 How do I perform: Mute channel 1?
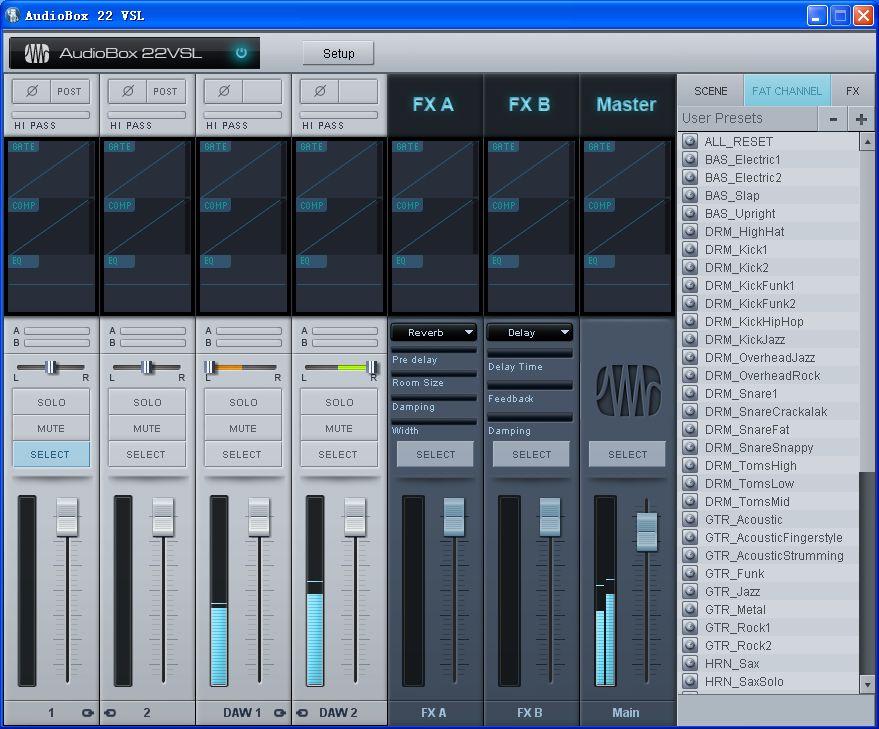click(x=51, y=428)
